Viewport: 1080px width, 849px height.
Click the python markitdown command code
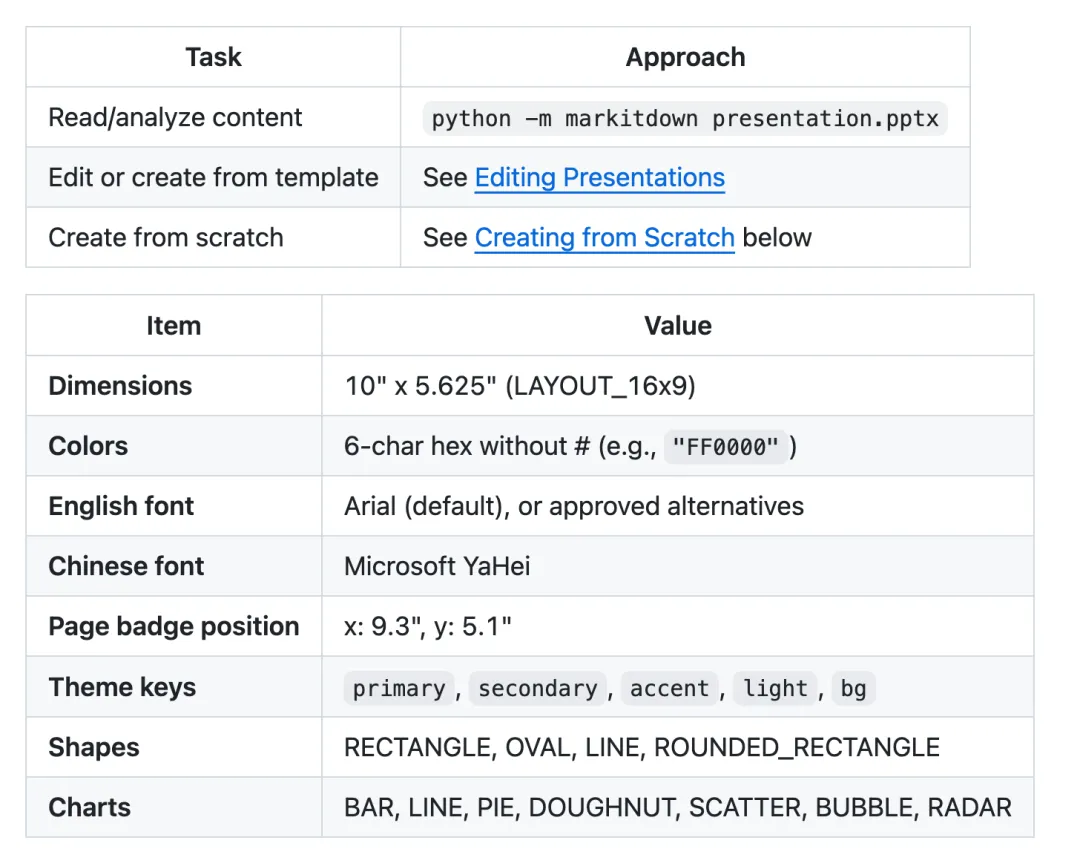pos(685,118)
